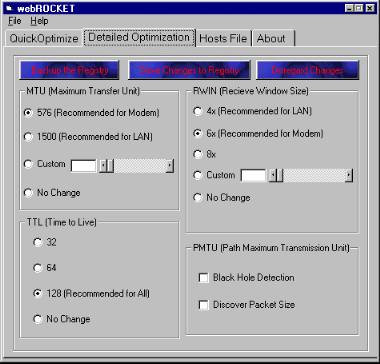Minimize the webROCKET window

(x=349, y=8)
